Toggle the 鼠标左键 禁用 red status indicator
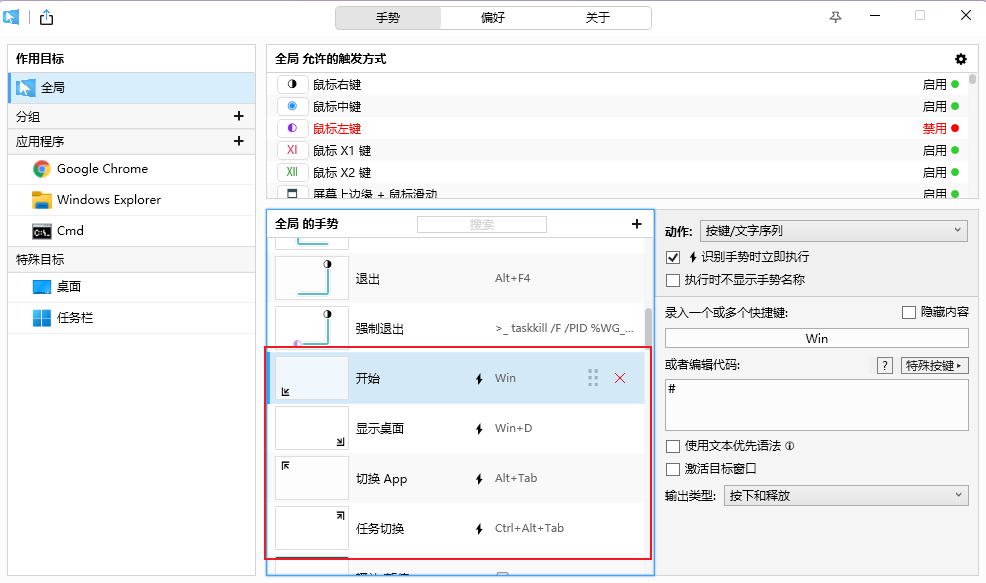 (955, 128)
